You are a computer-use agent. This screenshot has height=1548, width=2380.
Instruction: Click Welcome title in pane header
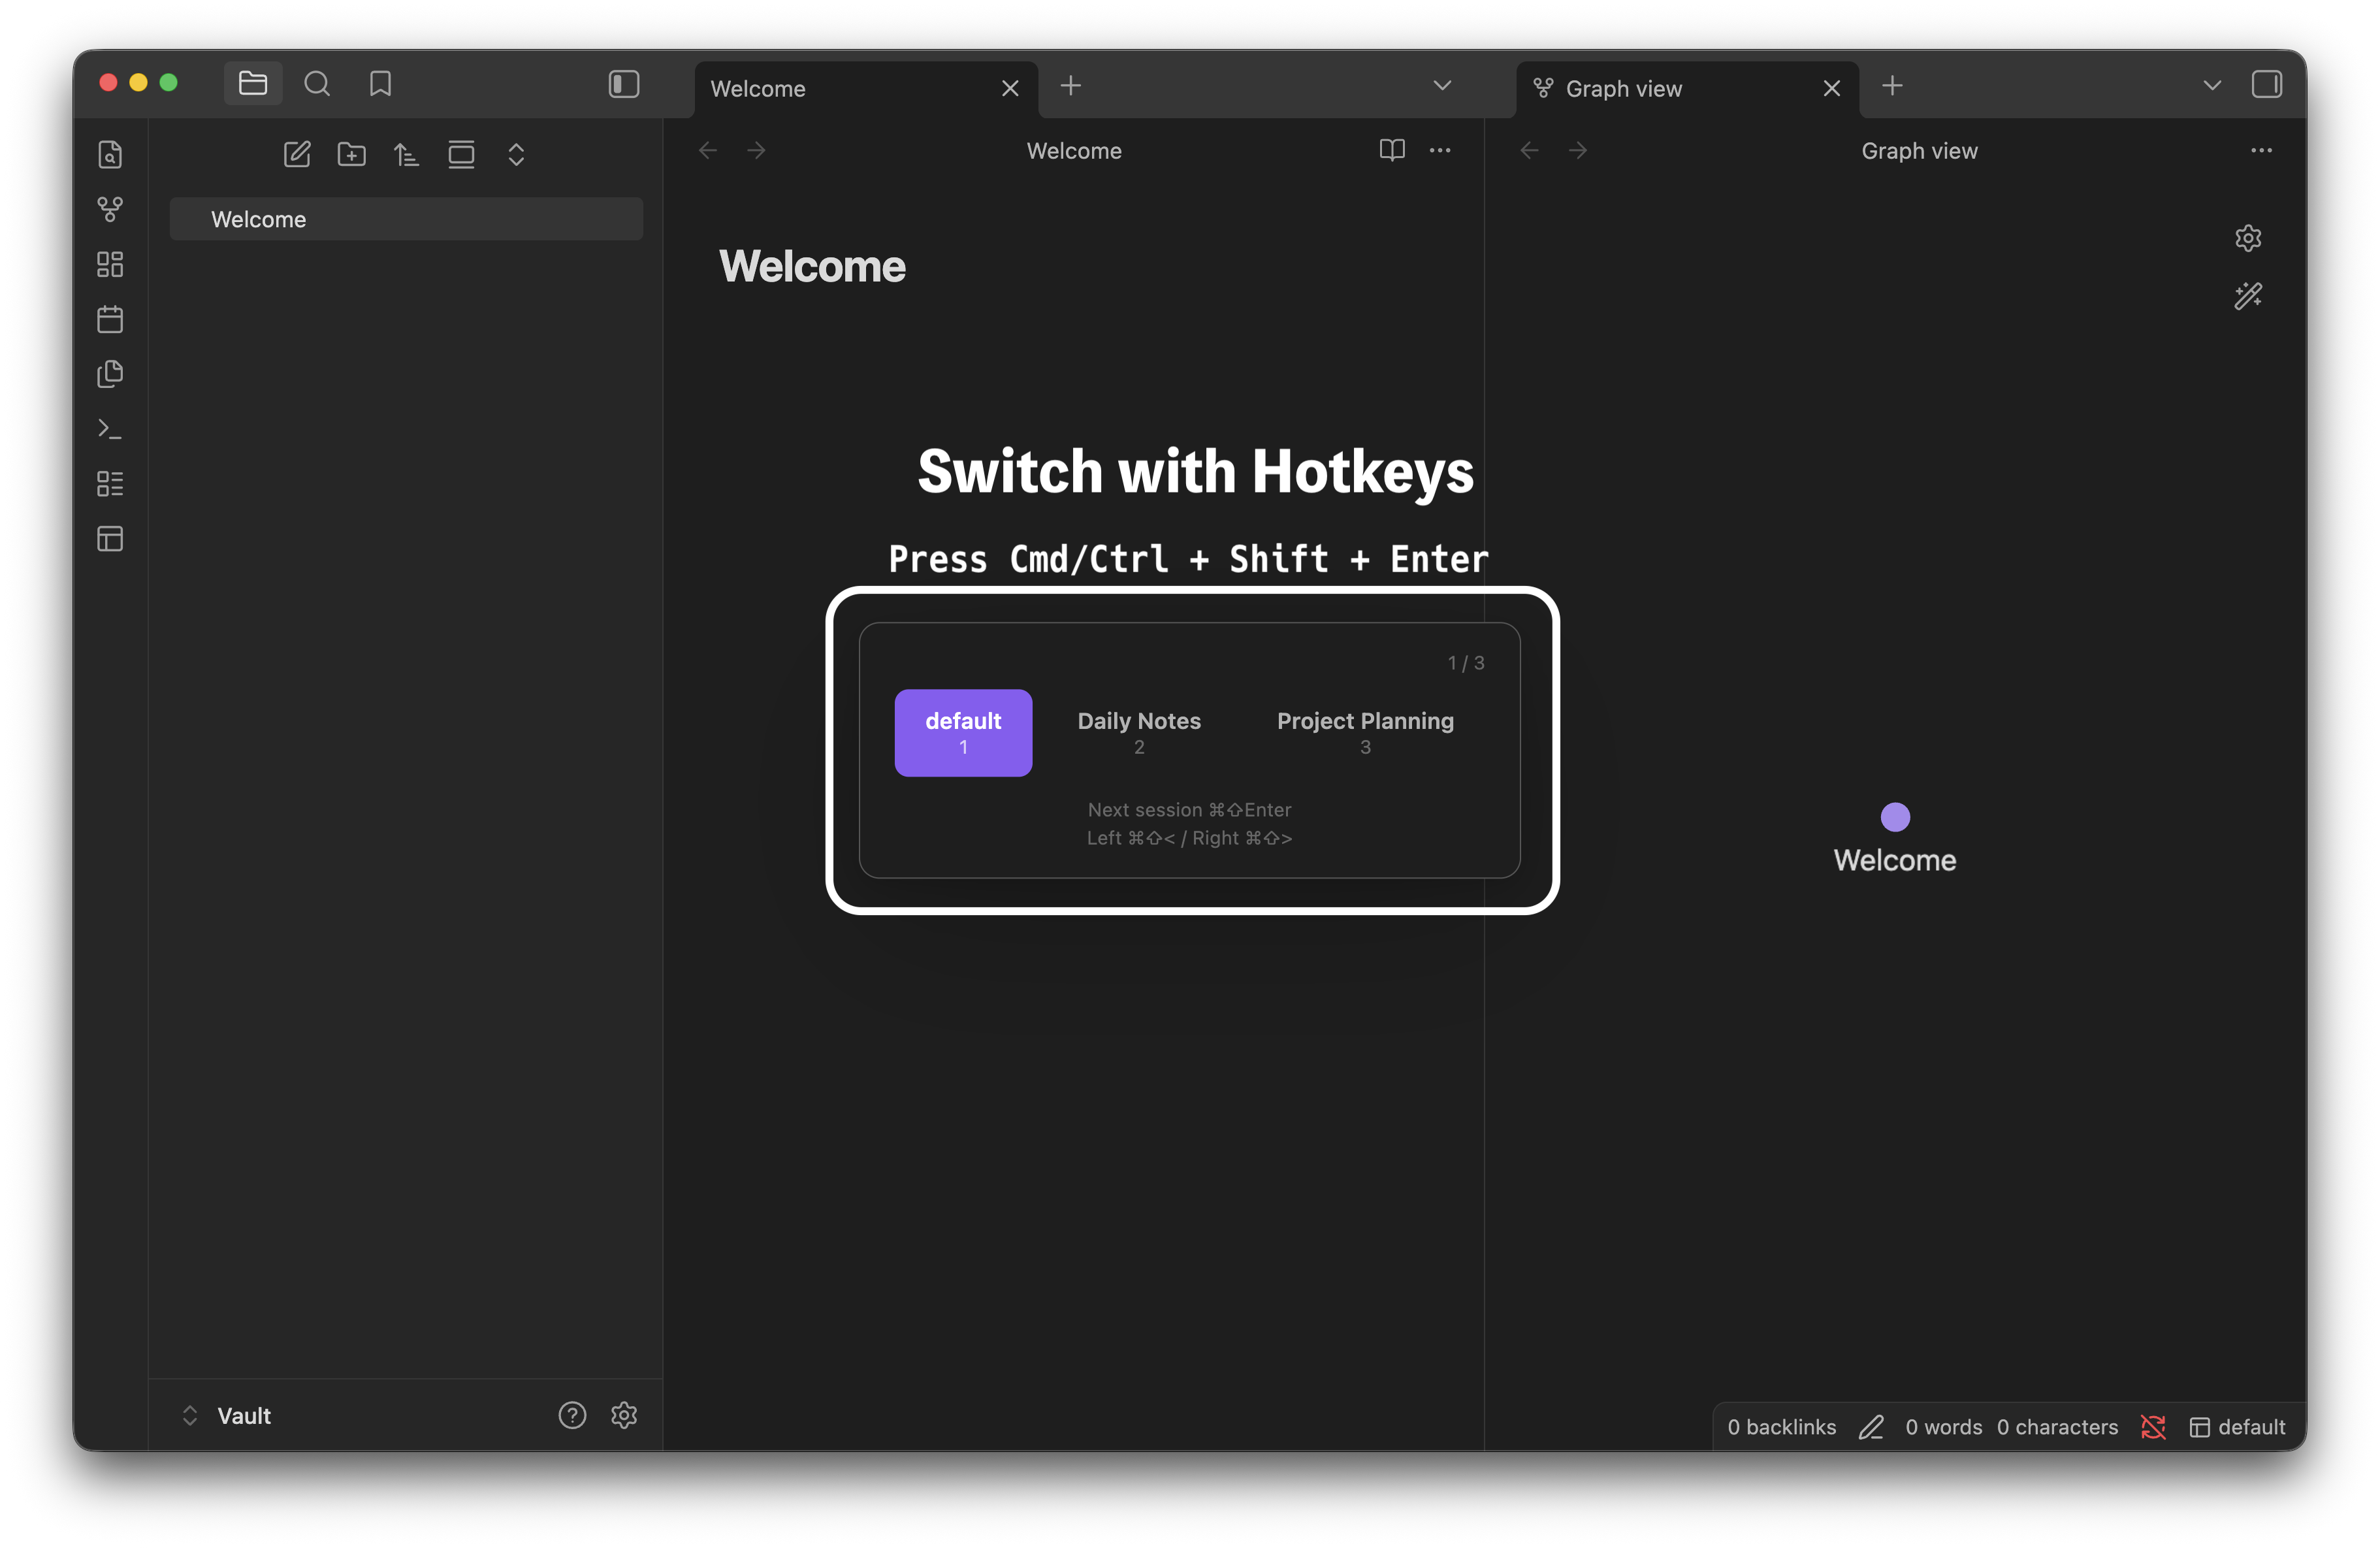tap(1074, 151)
